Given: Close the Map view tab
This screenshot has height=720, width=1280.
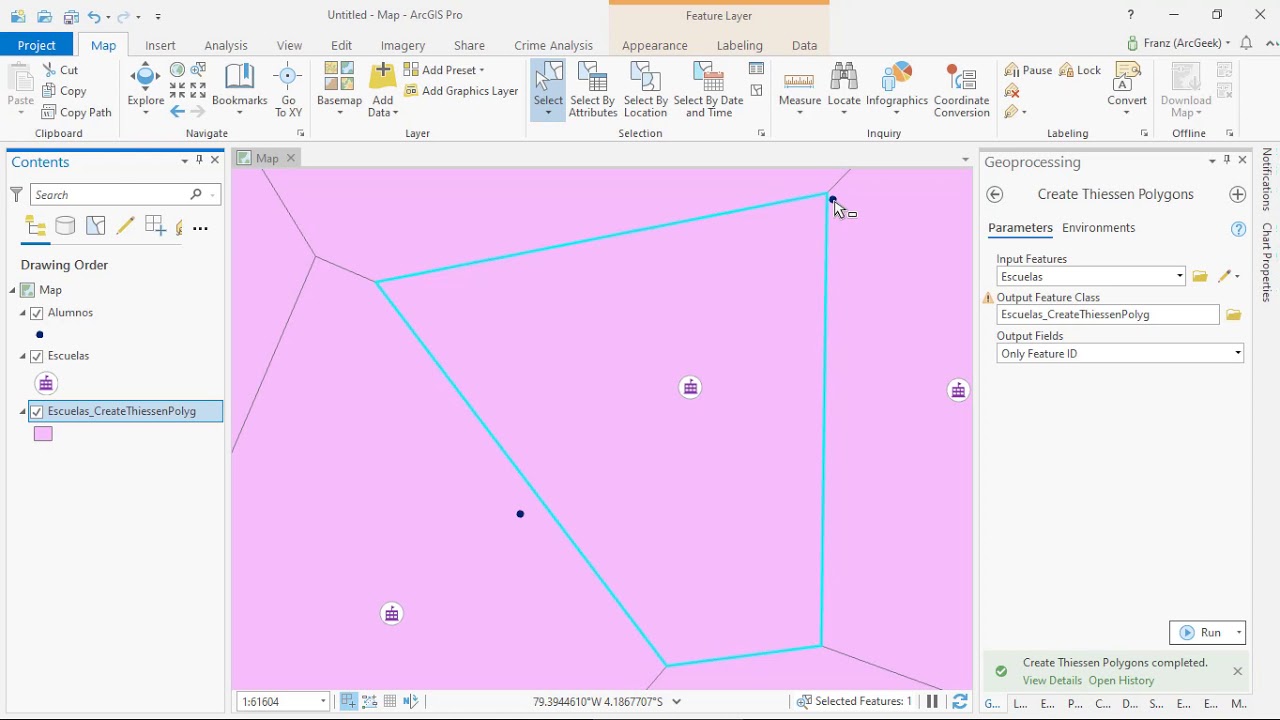Looking at the screenshot, I should tap(291, 158).
